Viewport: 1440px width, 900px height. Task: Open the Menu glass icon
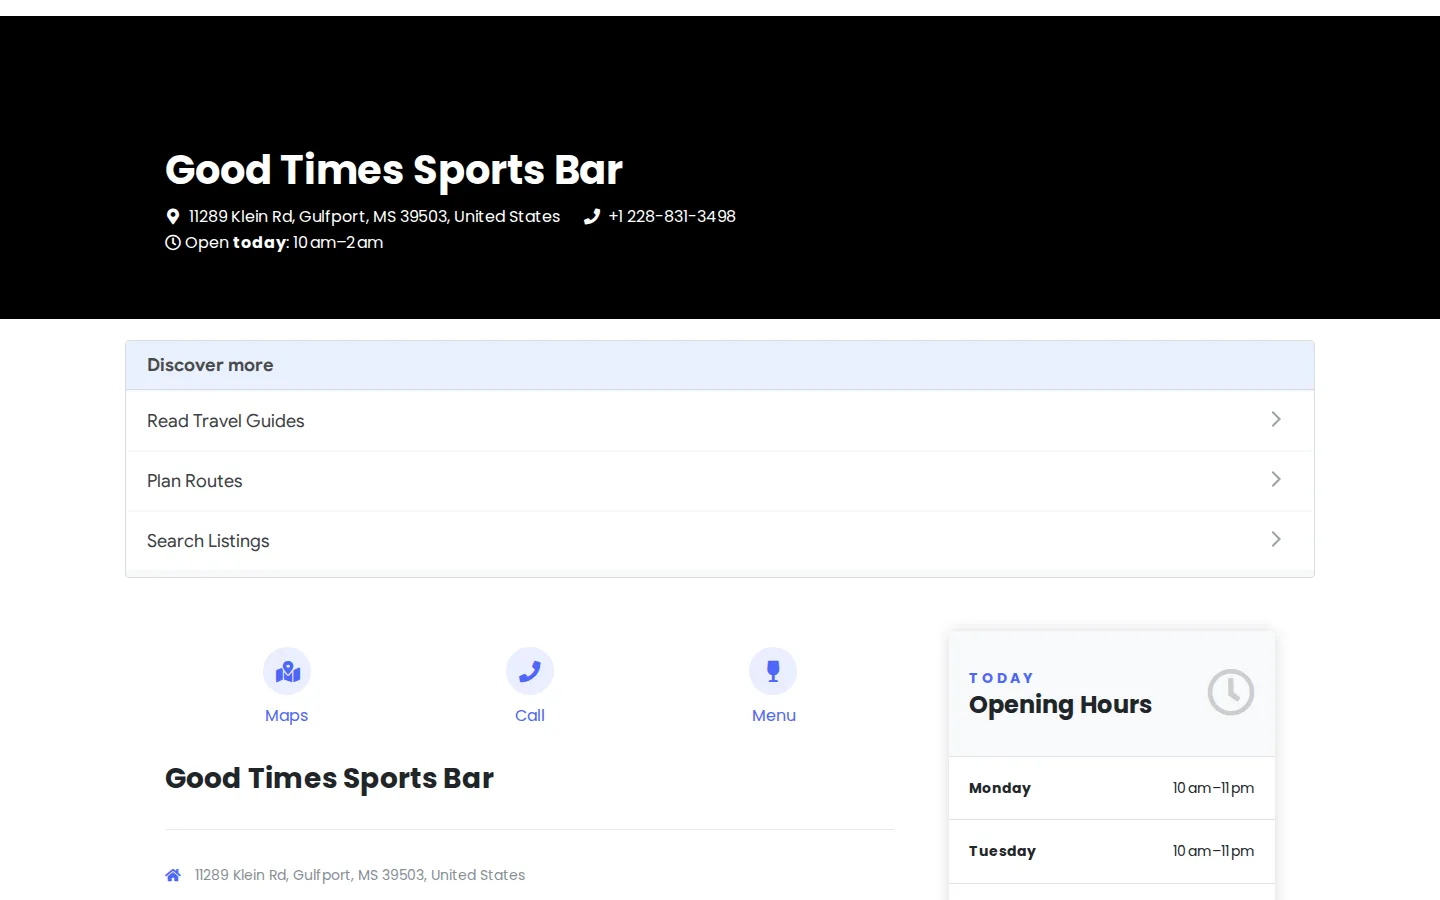(773, 671)
